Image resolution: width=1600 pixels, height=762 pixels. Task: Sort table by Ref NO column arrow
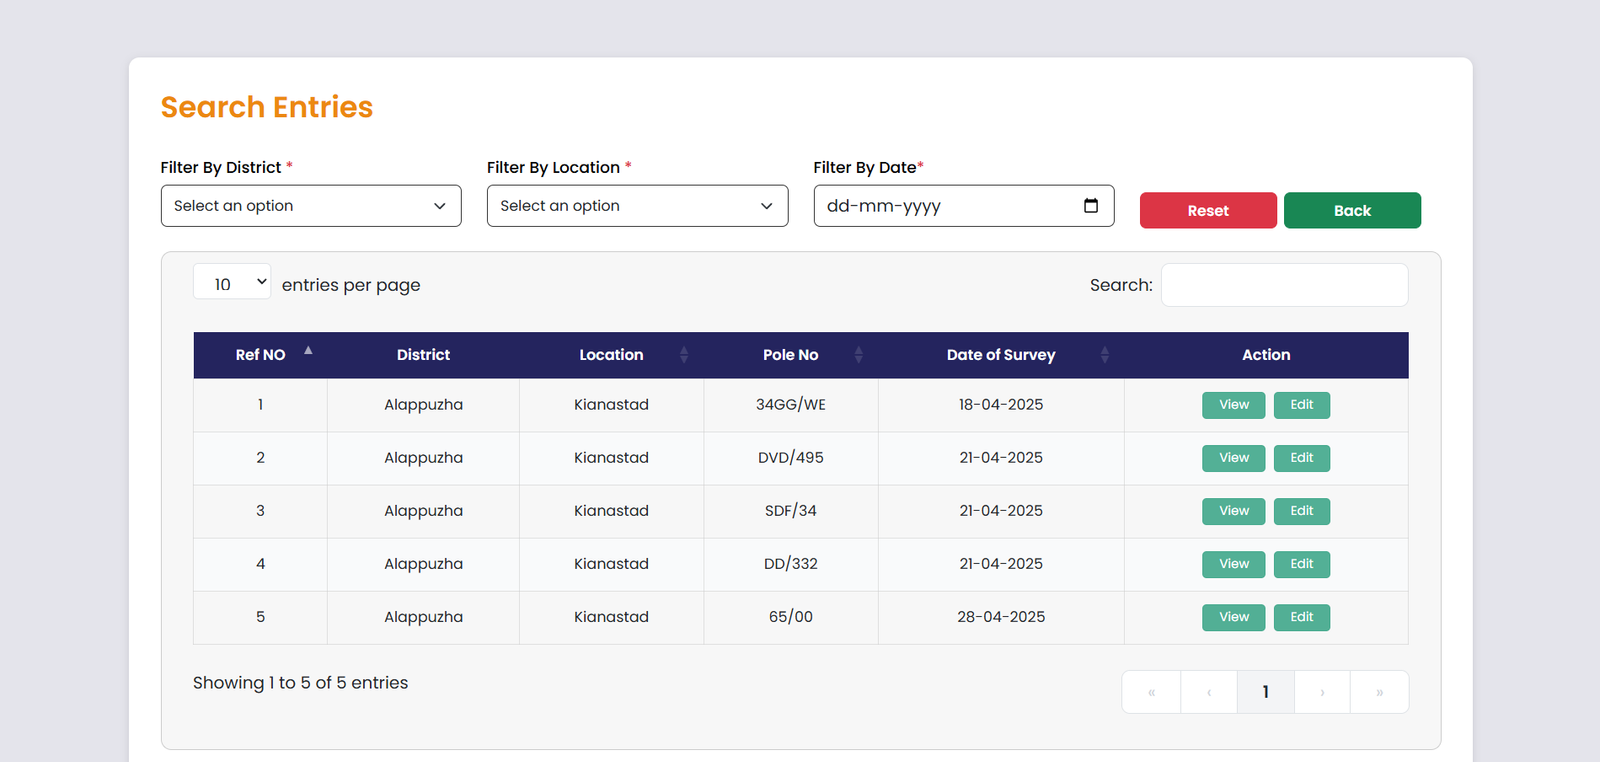(x=308, y=351)
